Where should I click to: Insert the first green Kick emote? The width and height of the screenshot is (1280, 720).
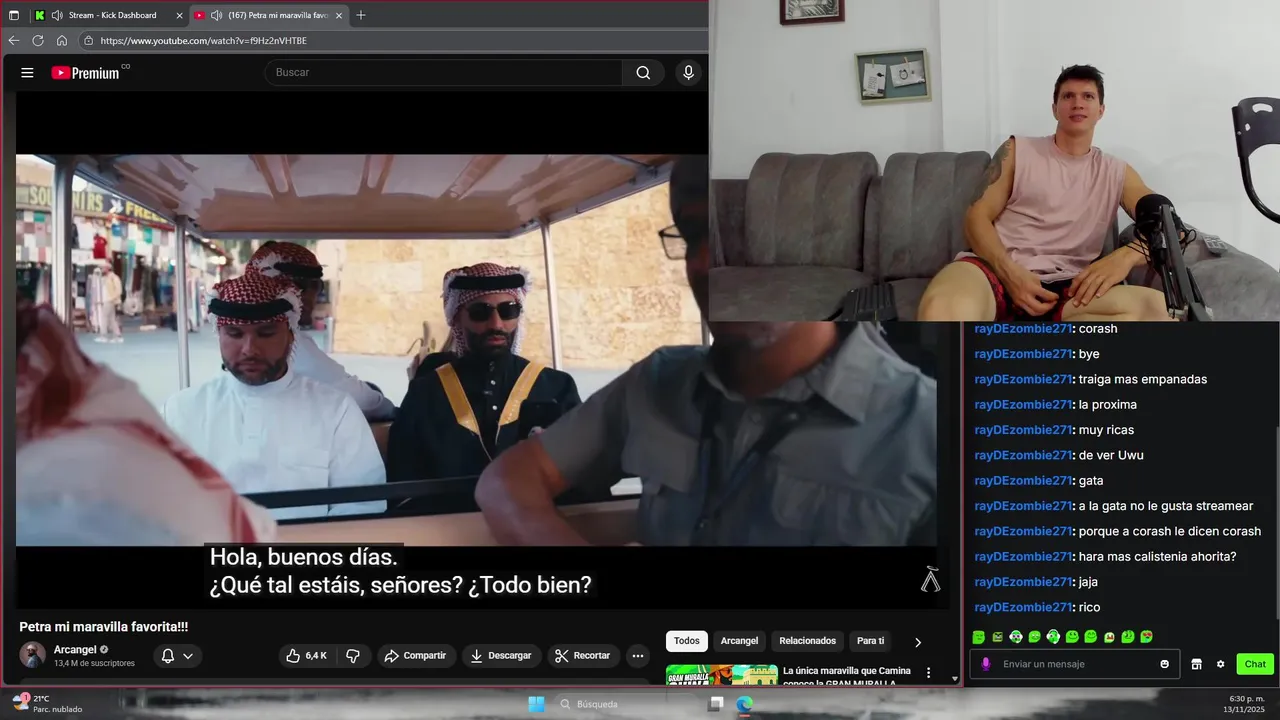(978, 637)
